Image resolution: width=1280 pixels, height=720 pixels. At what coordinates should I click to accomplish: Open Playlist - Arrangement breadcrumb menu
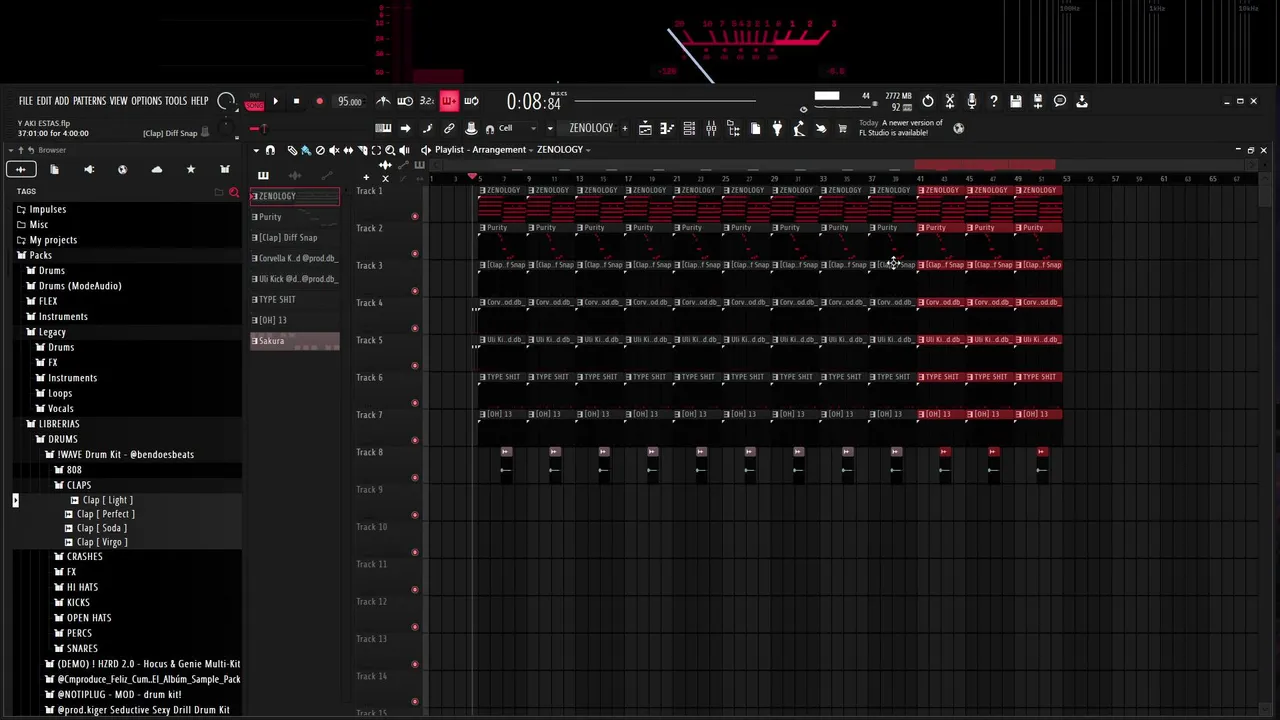click(480, 150)
